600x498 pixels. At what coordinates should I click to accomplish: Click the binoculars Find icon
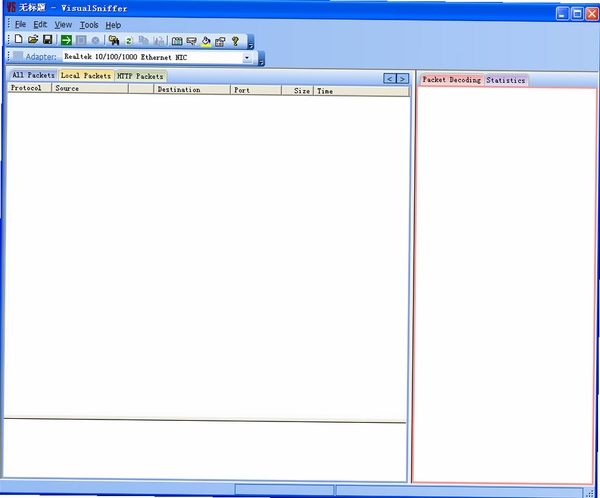click(114, 40)
